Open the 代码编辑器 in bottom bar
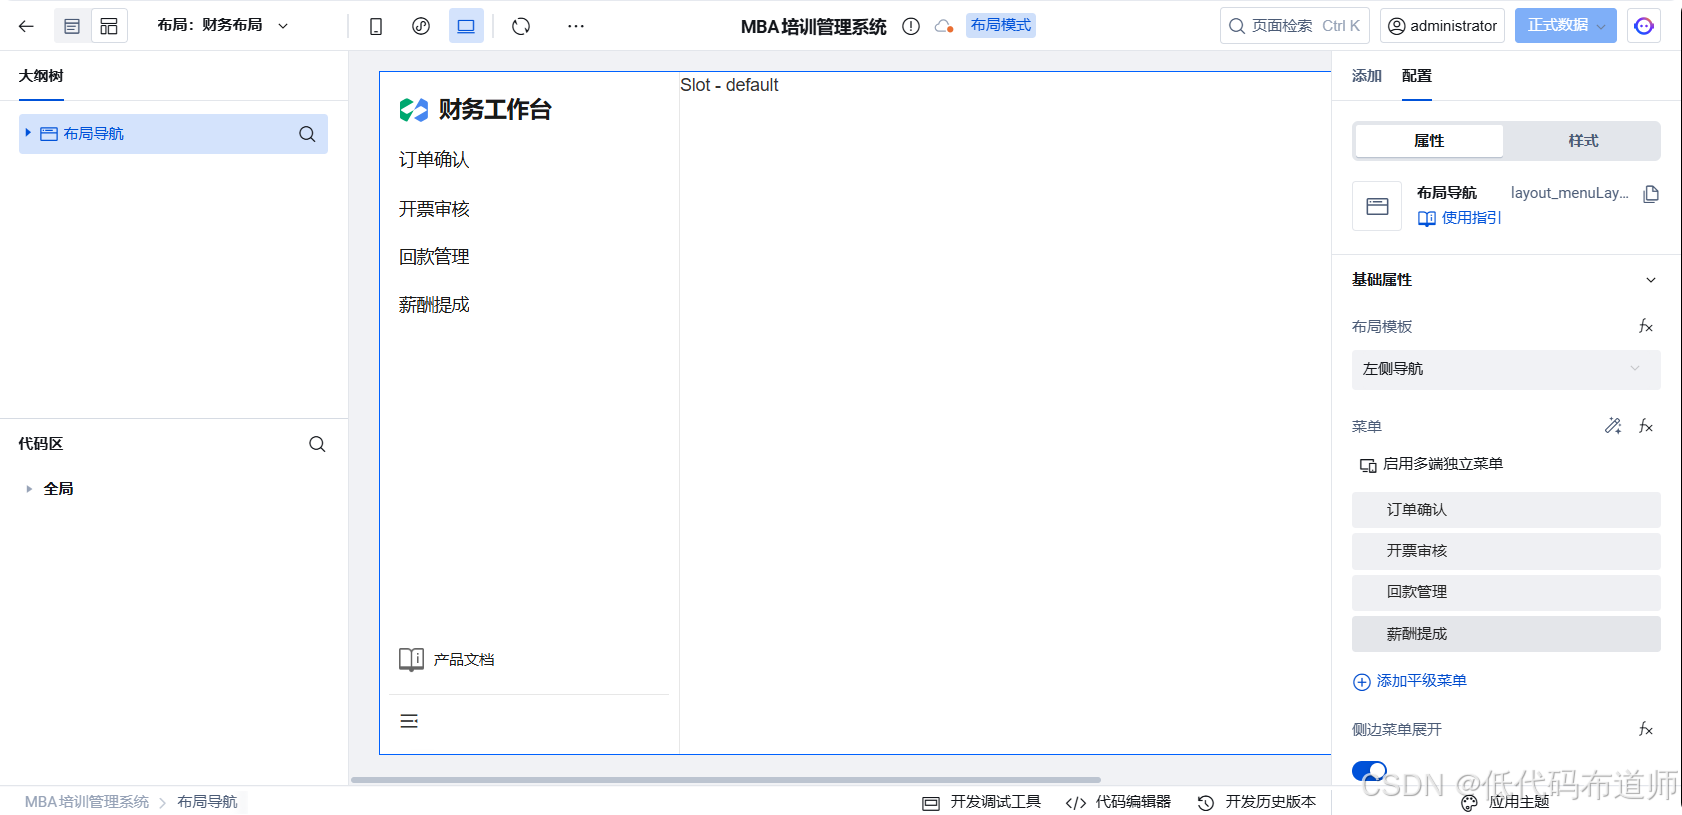1682x815 pixels. (x=1119, y=802)
